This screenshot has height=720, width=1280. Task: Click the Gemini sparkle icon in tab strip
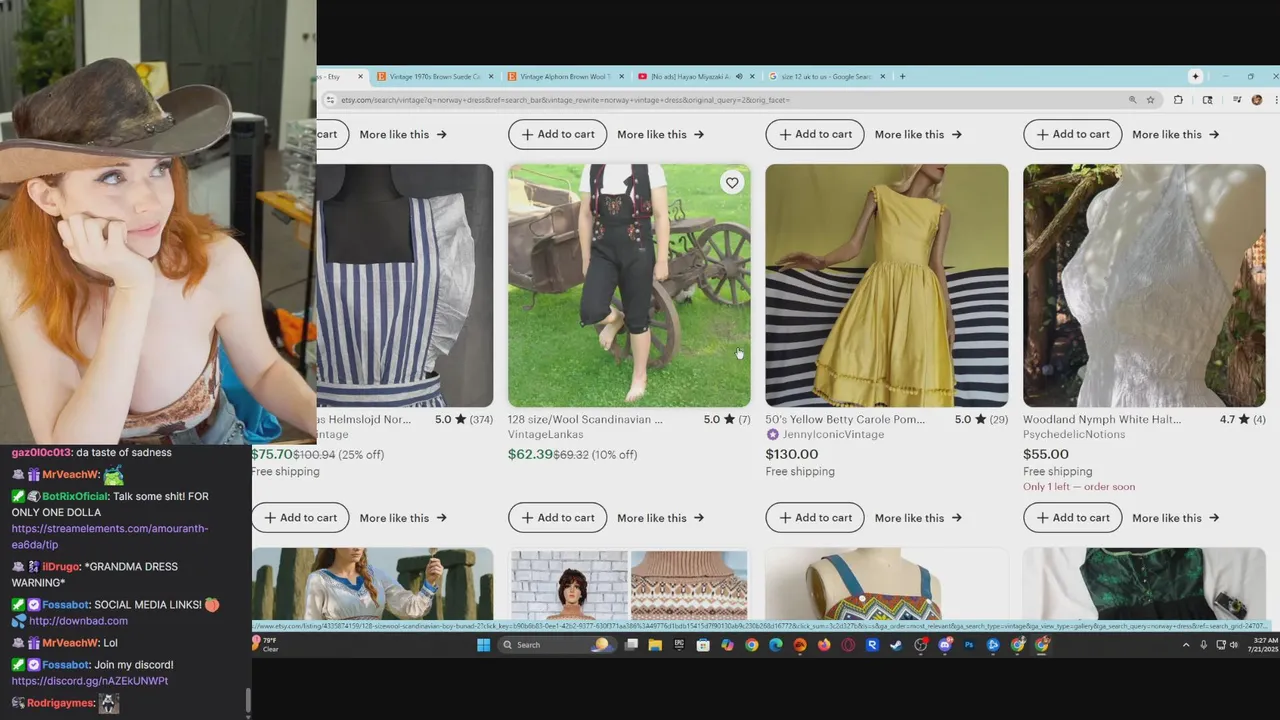(x=1195, y=76)
